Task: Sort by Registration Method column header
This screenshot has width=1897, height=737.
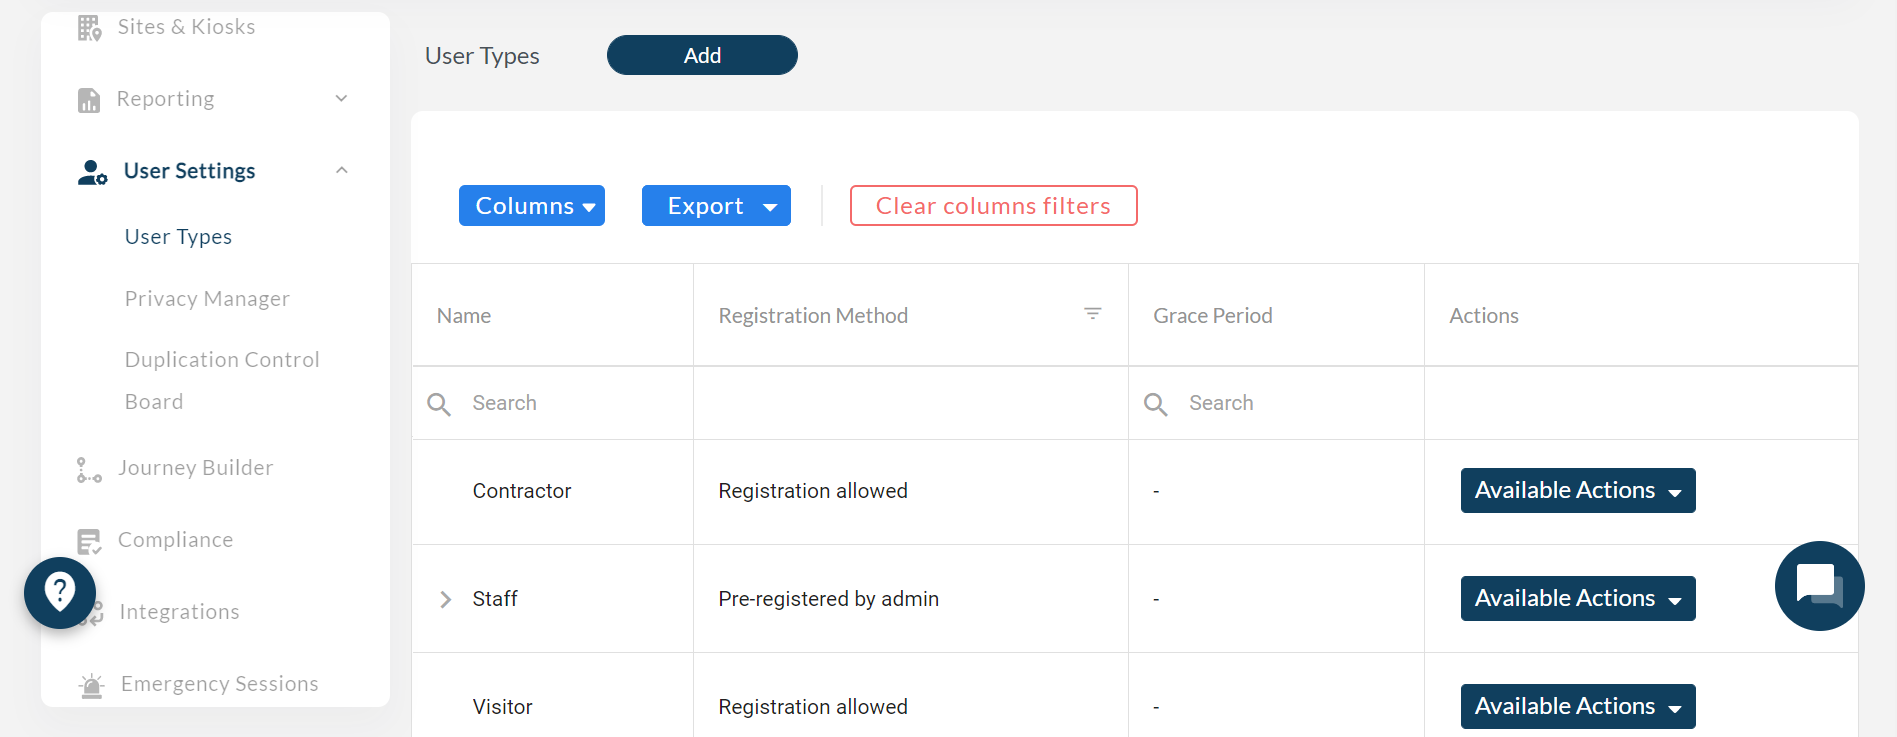Action: 813,316
